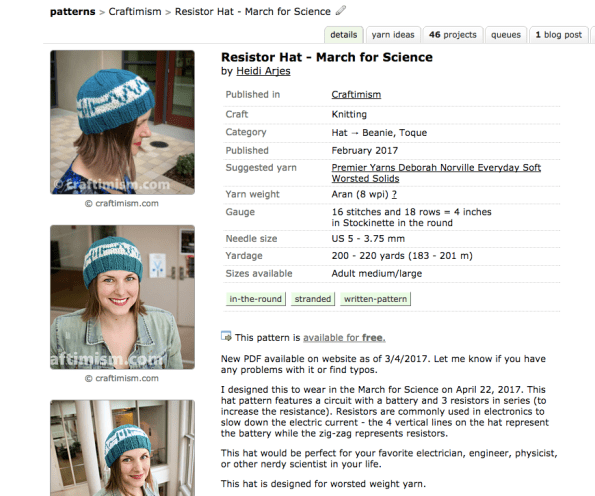This screenshot has height=496, width=595.
Task: Open the yarn weight question mark help
Action: pos(394,194)
